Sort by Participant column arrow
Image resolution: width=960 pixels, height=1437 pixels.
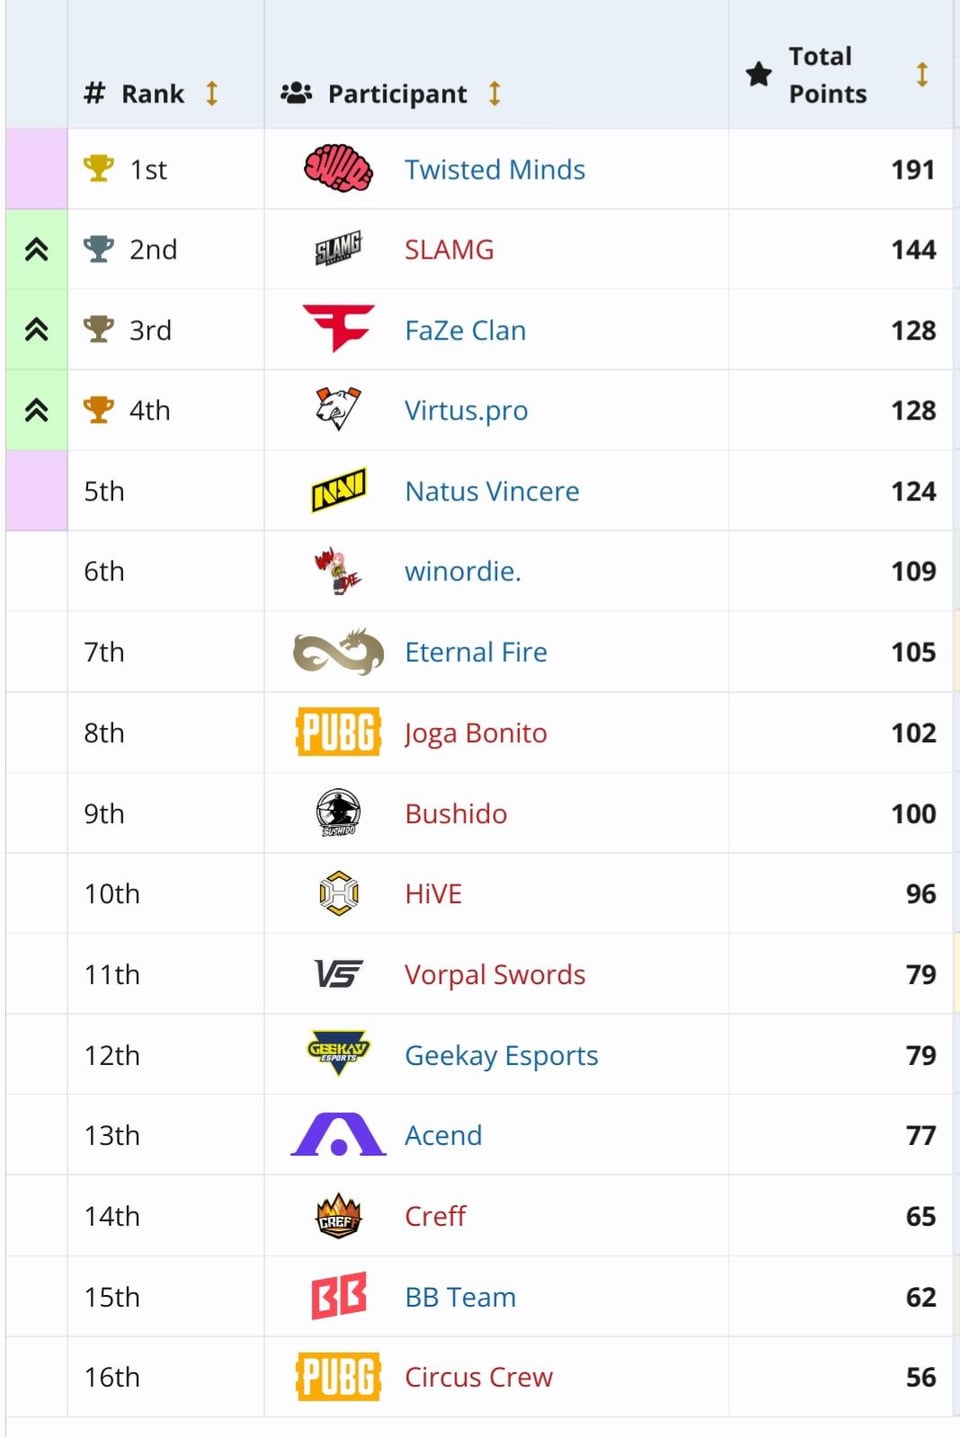[x=494, y=94]
